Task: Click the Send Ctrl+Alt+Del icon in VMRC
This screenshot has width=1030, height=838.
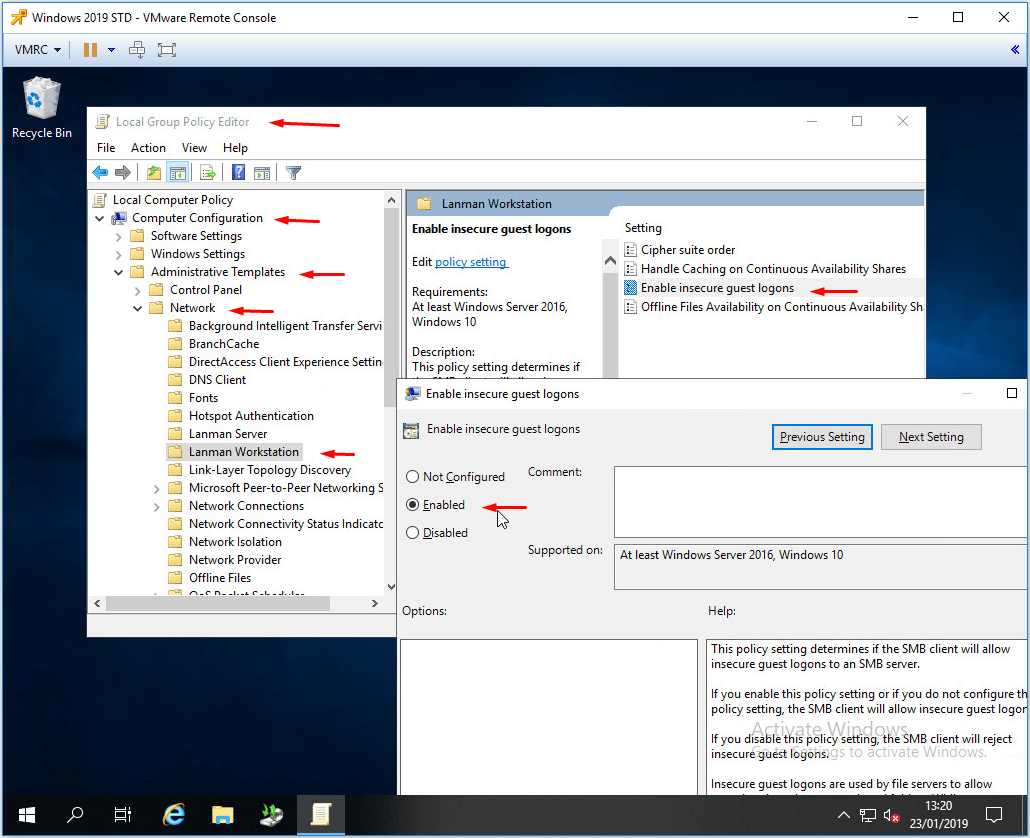Action: click(x=137, y=50)
